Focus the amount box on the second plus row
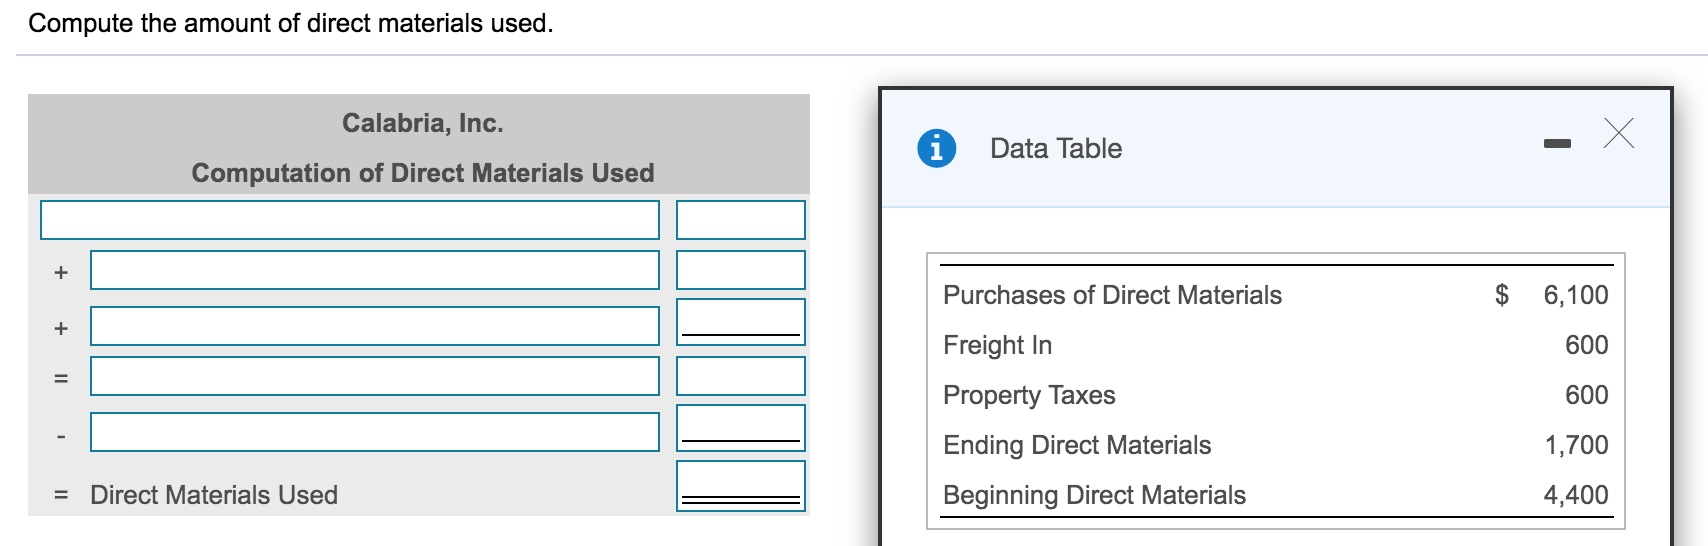The height and width of the screenshot is (546, 1708). click(x=740, y=322)
